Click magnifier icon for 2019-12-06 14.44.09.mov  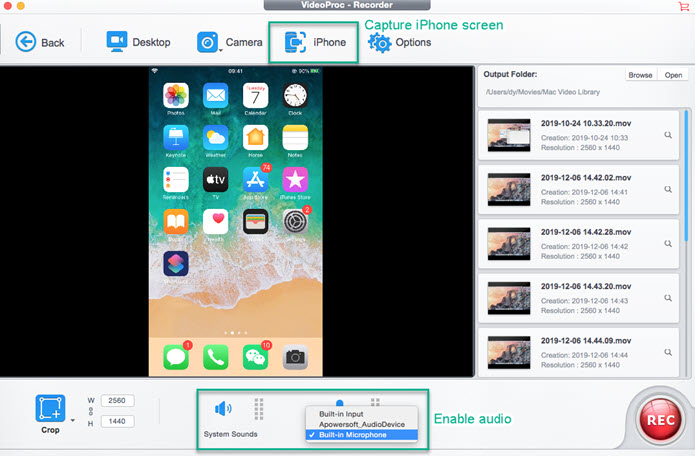668,352
